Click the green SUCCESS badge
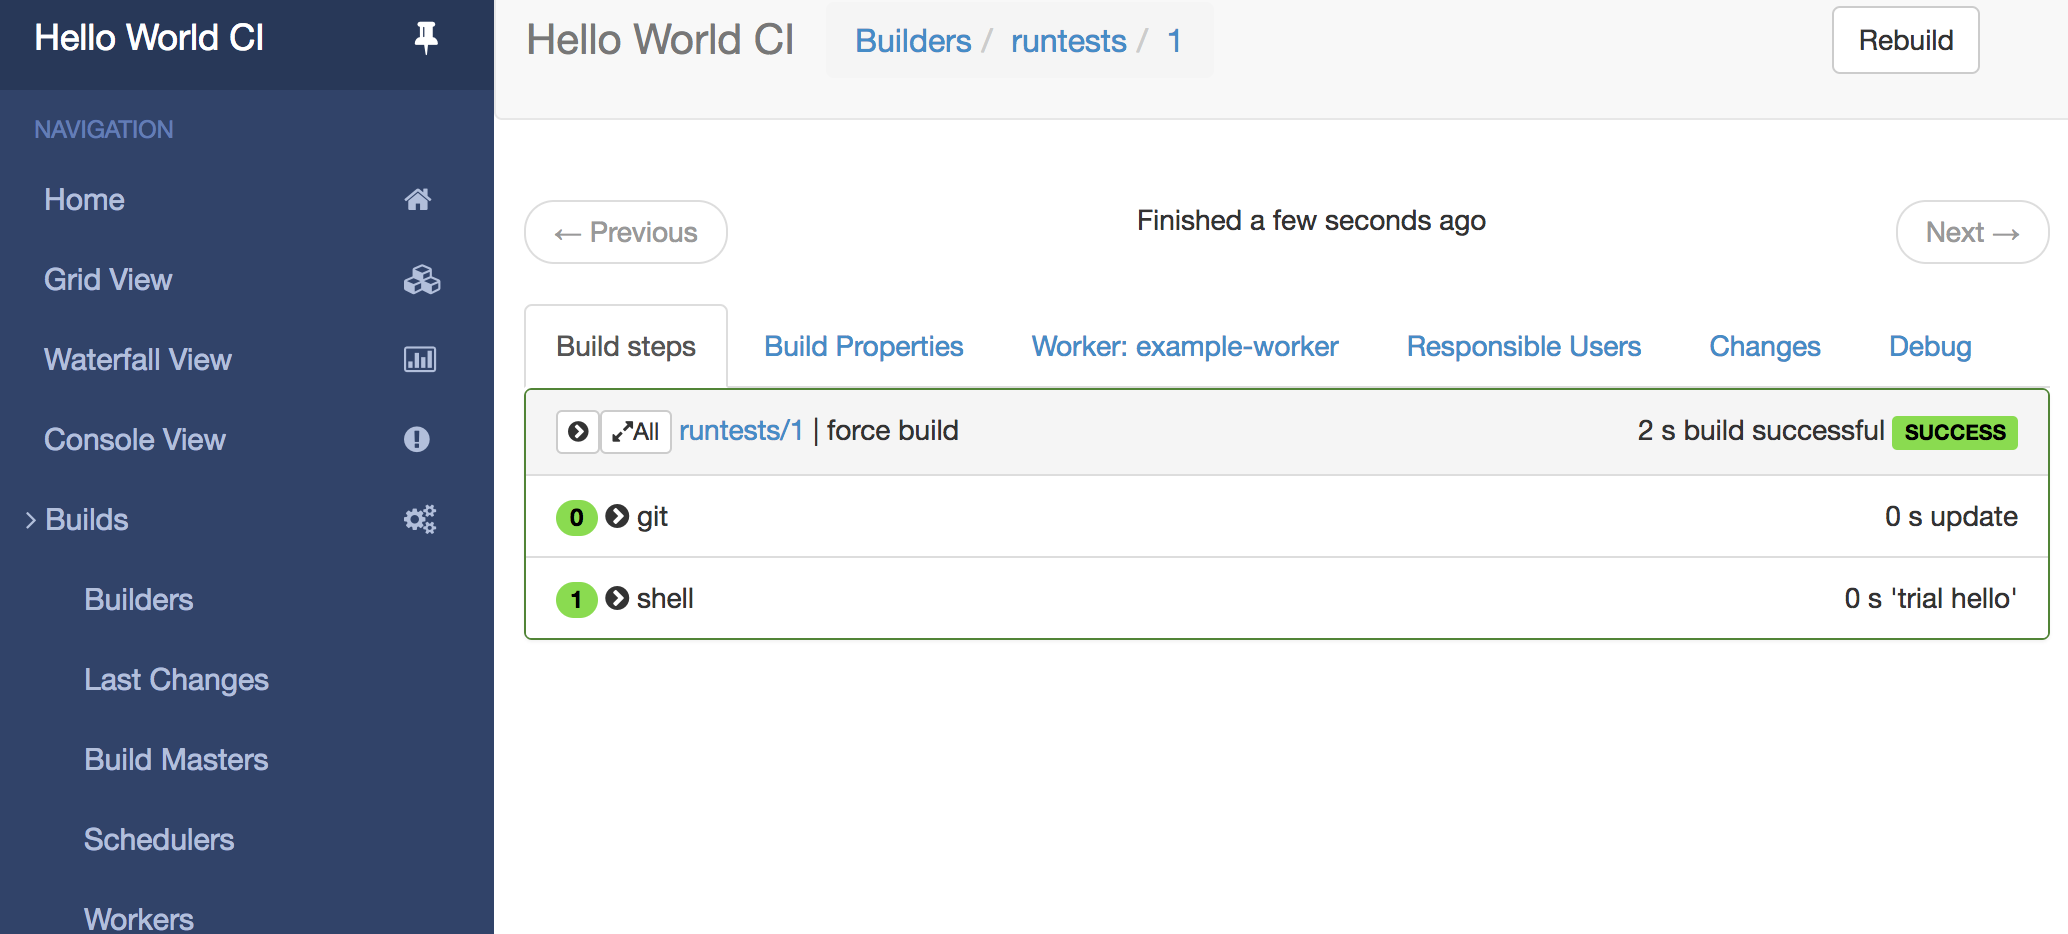This screenshot has height=934, width=2068. coord(1953,432)
